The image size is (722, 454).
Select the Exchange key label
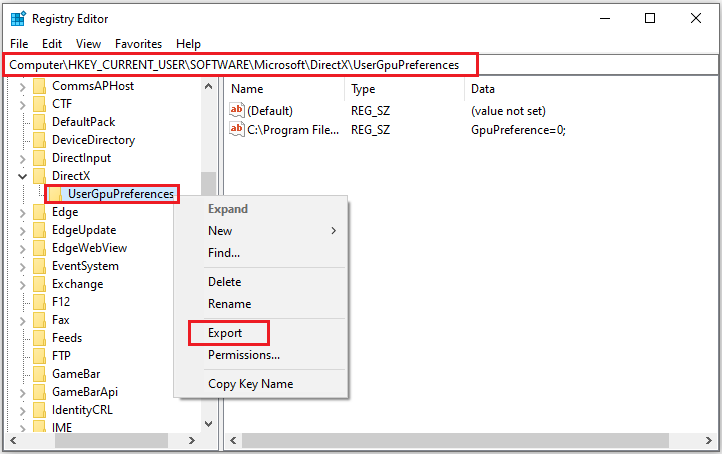click(x=77, y=284)
